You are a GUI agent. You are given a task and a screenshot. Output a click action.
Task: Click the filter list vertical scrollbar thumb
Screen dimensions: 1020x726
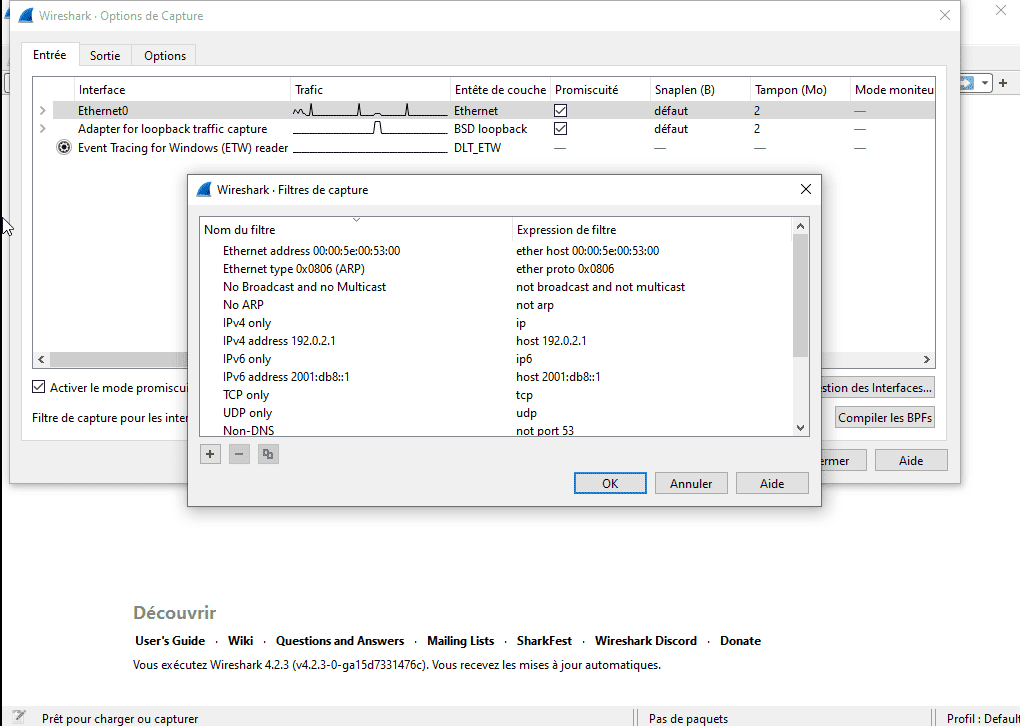[800, 295]
